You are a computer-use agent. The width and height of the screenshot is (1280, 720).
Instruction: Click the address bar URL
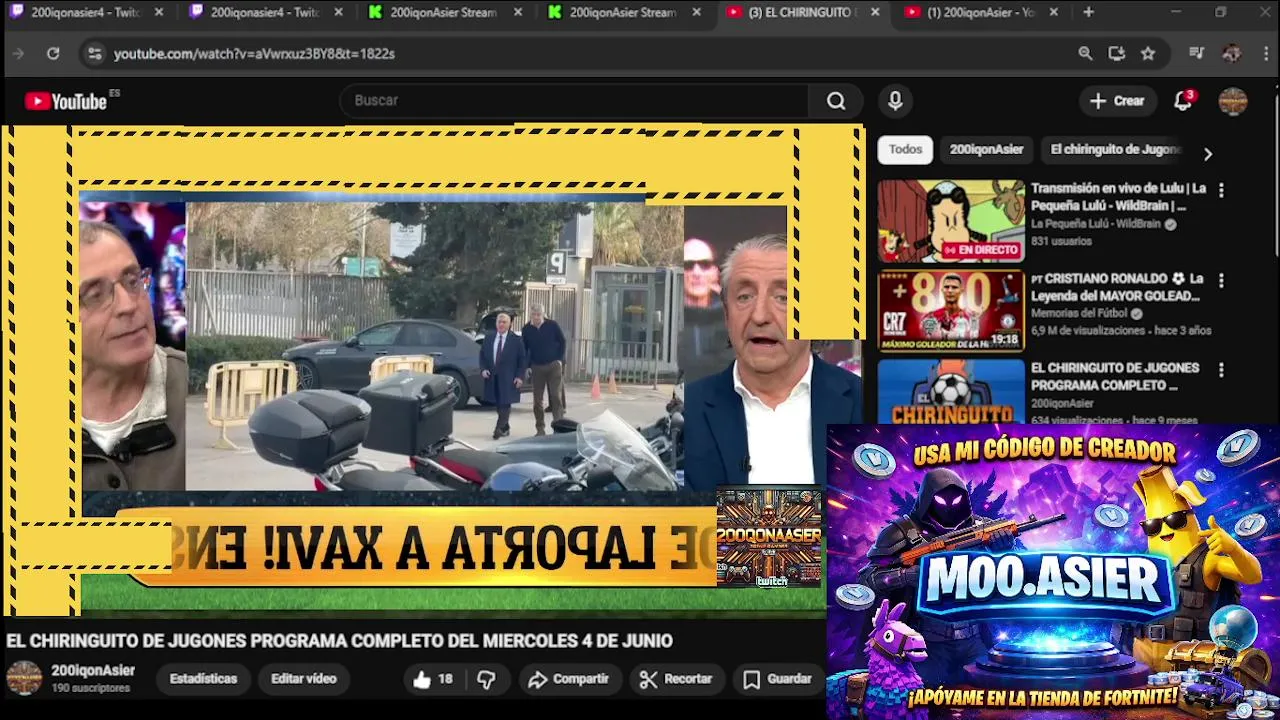pos(254,54)
